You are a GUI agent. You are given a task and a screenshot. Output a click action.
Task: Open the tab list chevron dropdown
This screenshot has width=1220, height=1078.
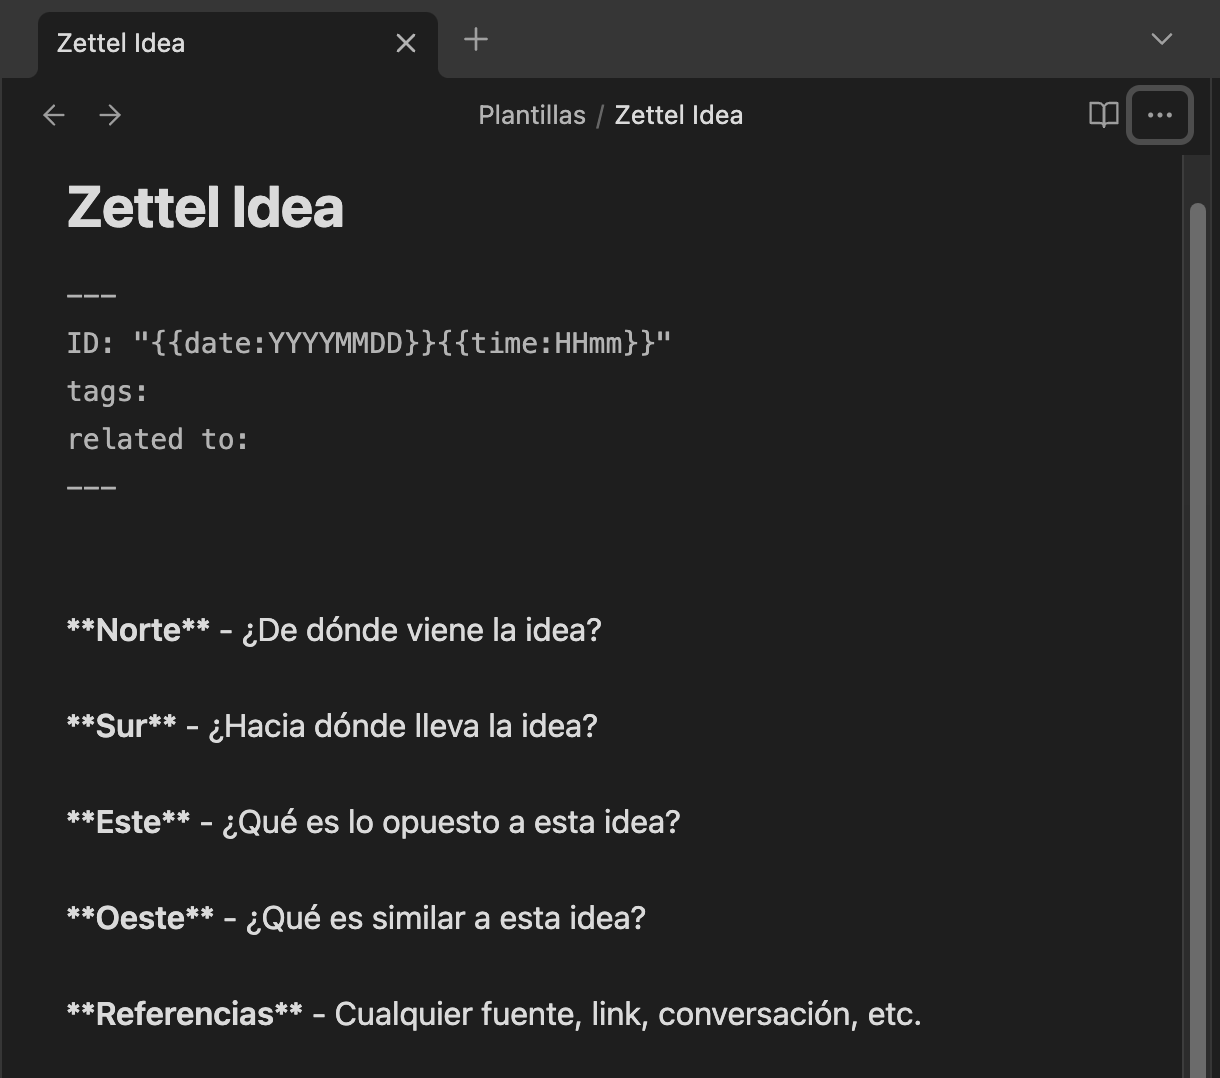pyautogui.click(x=1161, y=40)
